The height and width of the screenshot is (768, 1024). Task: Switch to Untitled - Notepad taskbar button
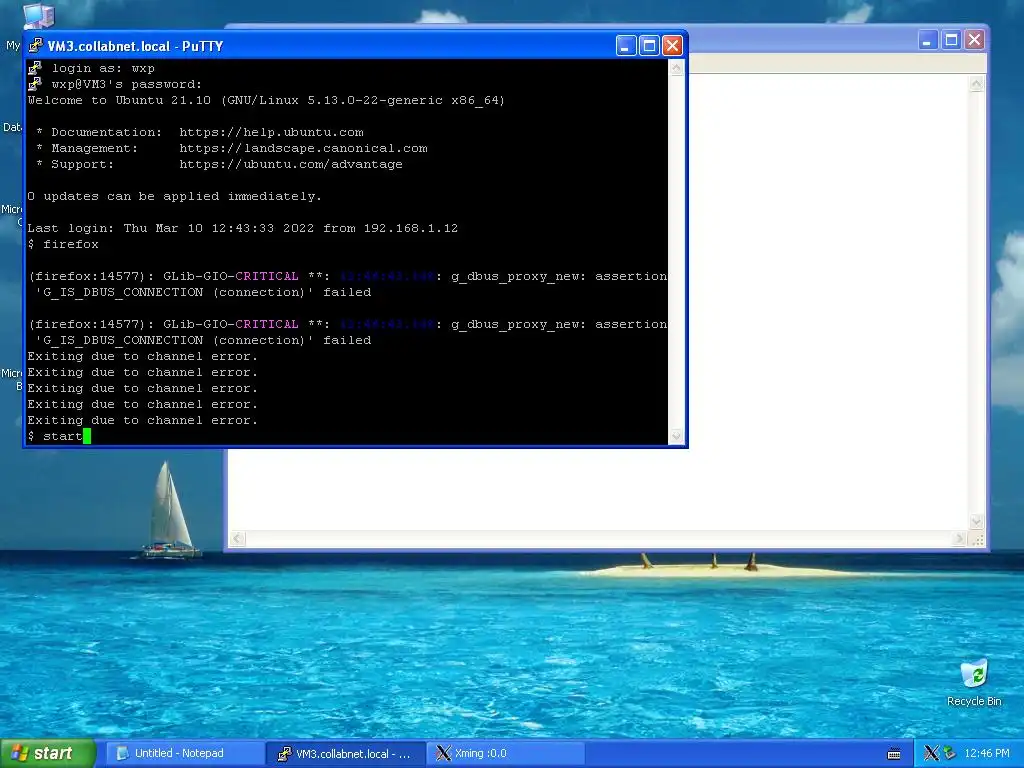click(185, 754)
